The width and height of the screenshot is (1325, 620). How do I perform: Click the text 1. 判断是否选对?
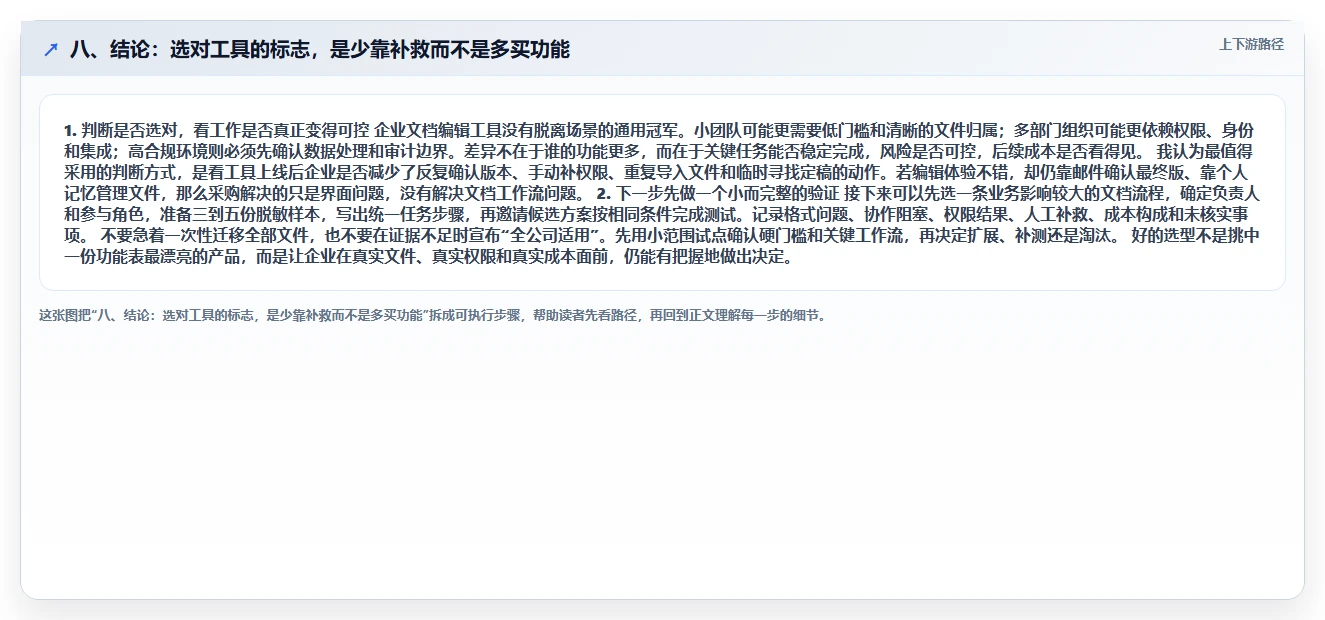[121, 130]
